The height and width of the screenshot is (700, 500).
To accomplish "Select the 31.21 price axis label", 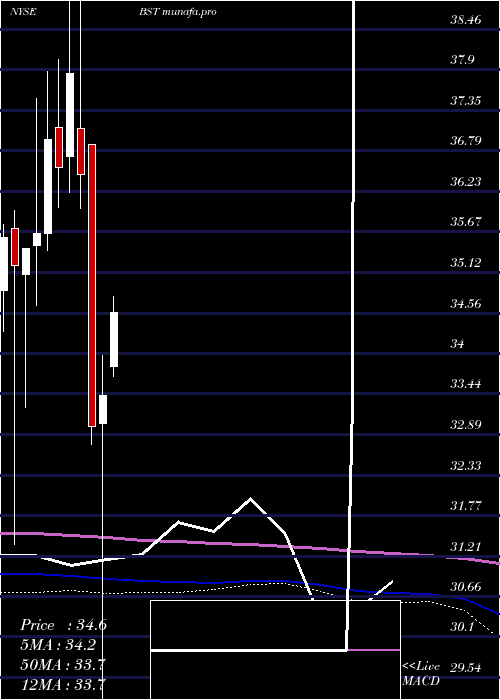I will click(x=466, y=546).
